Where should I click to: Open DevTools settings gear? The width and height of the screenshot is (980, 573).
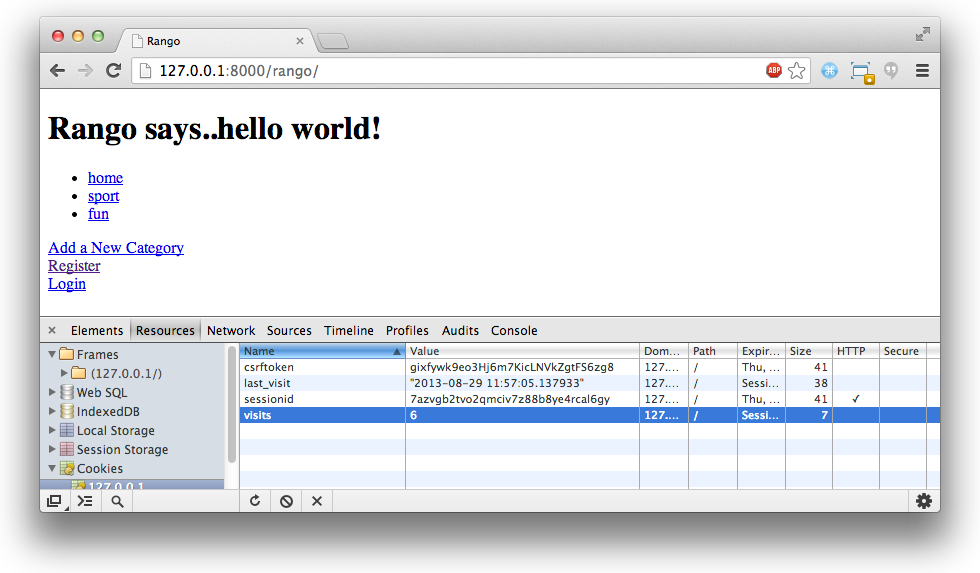924,501
